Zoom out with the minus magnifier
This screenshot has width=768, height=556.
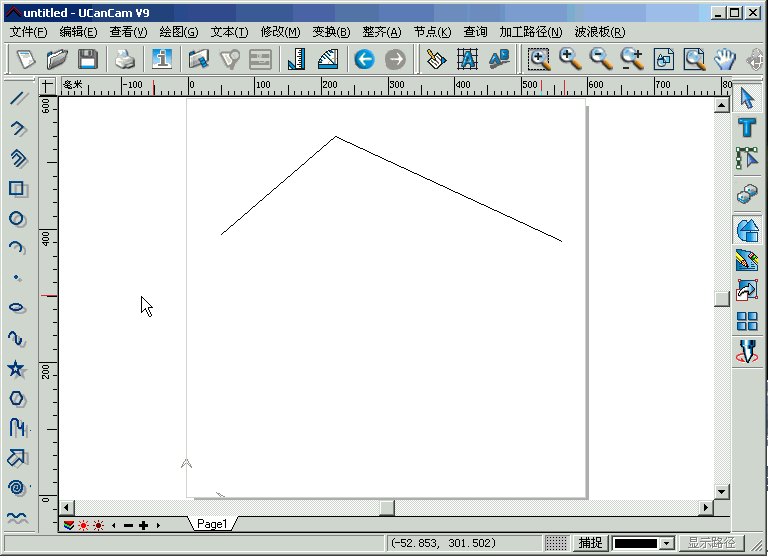point(600,59)
